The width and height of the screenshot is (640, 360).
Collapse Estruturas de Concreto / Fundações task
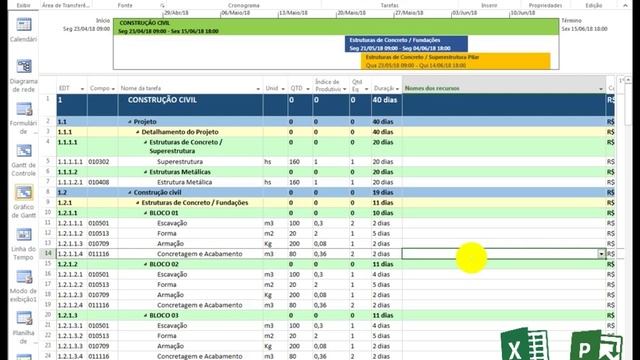coord(138,203)
